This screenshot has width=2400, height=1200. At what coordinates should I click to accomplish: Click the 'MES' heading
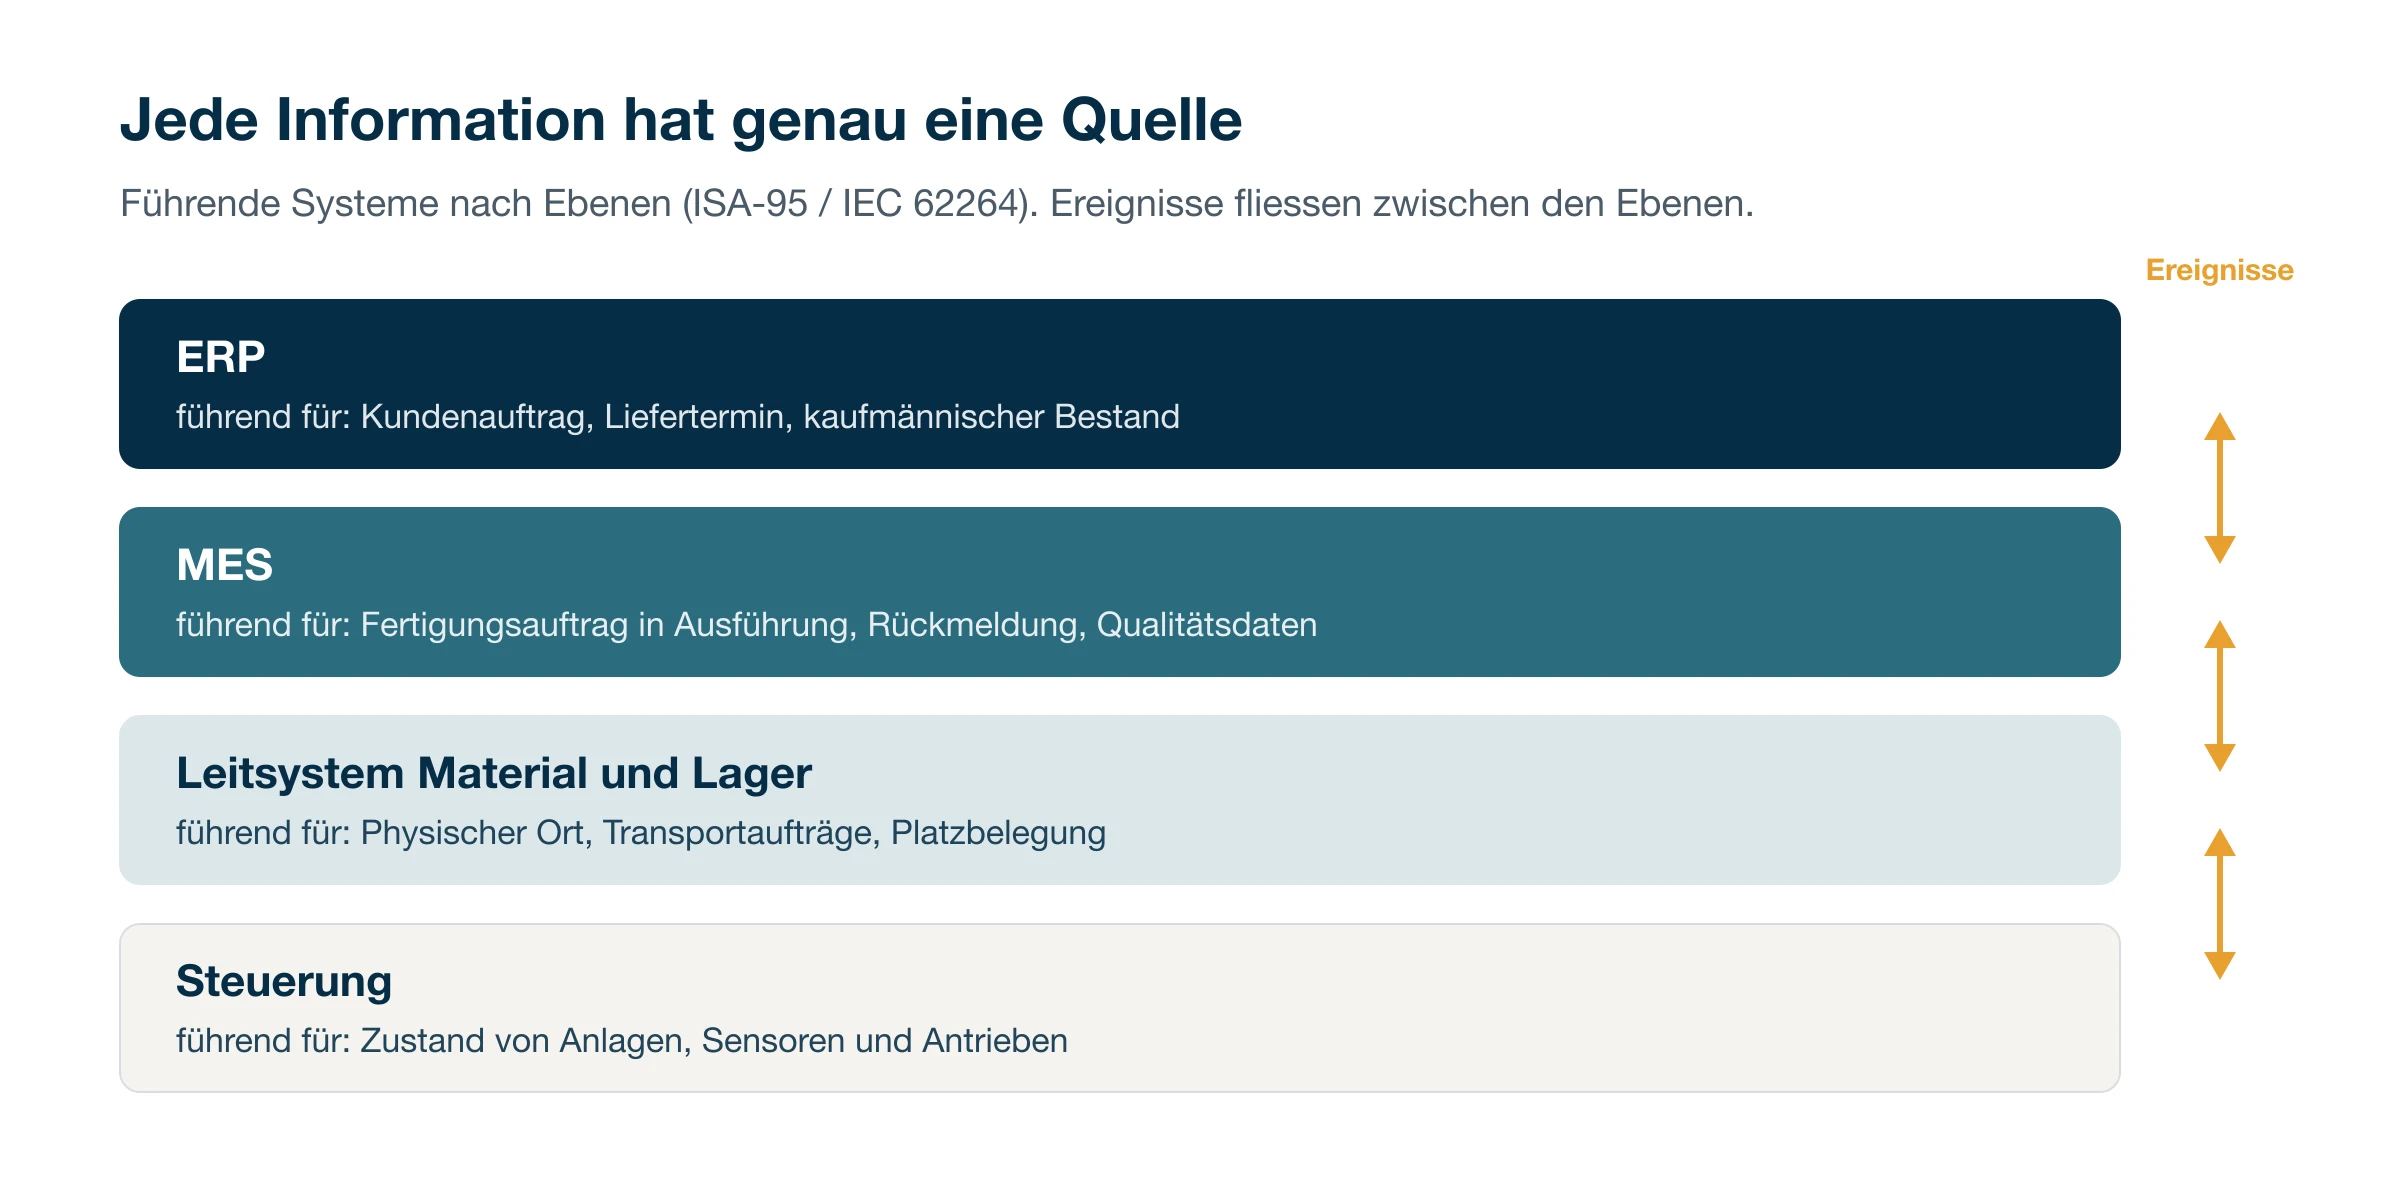(224, 565)
